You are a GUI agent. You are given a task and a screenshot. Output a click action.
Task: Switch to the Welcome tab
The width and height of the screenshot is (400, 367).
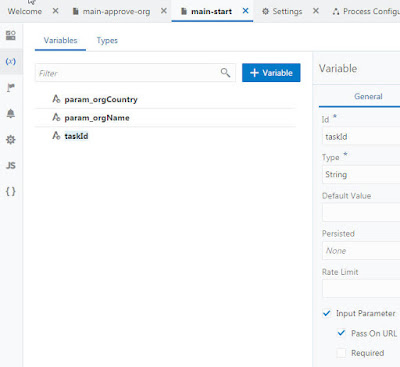point(25,11)
